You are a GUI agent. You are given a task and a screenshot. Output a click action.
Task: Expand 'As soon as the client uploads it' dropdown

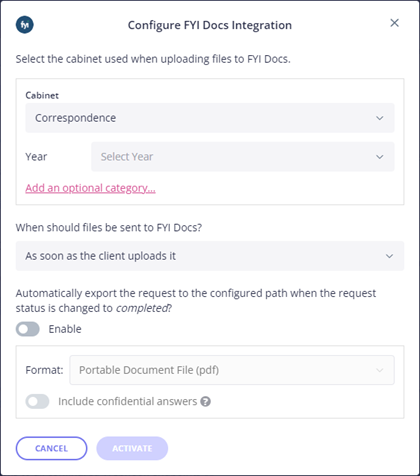tap(210, 256)
